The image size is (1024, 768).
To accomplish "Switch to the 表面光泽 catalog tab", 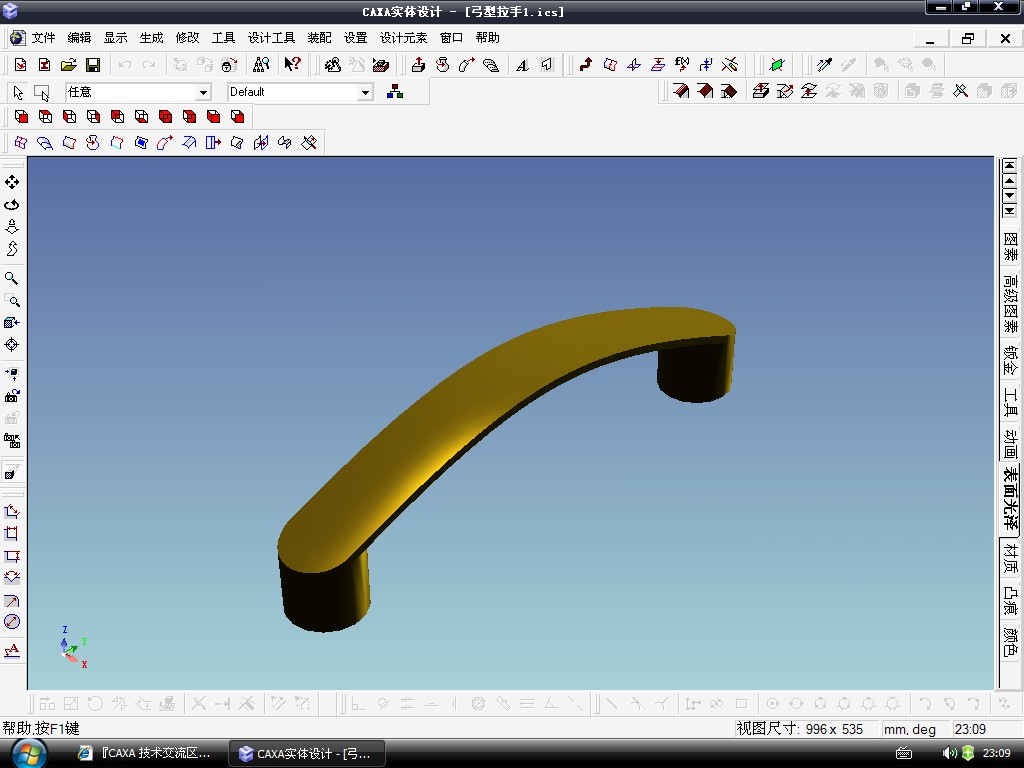I will pyautogui.click(x=1010, y=499).
